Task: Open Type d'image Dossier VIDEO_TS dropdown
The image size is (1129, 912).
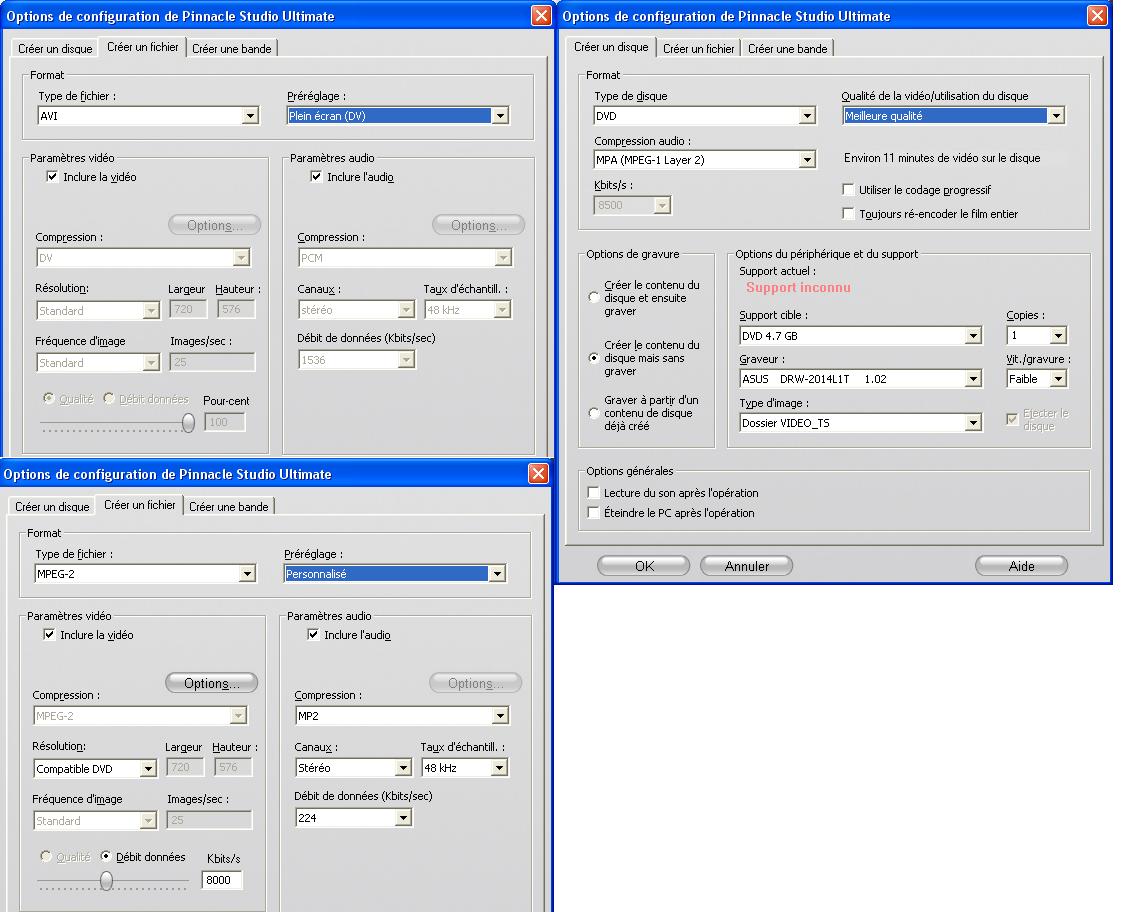Action: (860, 423)
